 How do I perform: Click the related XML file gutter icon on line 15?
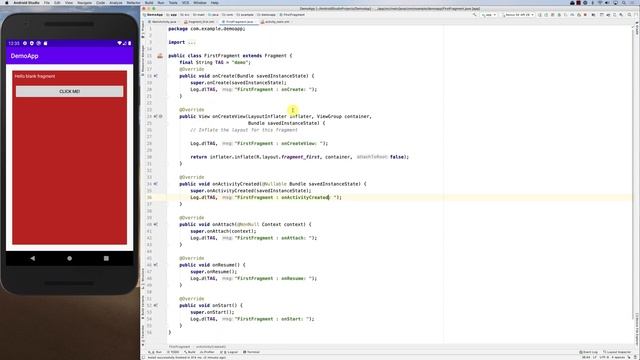click(x=160, y=56)
